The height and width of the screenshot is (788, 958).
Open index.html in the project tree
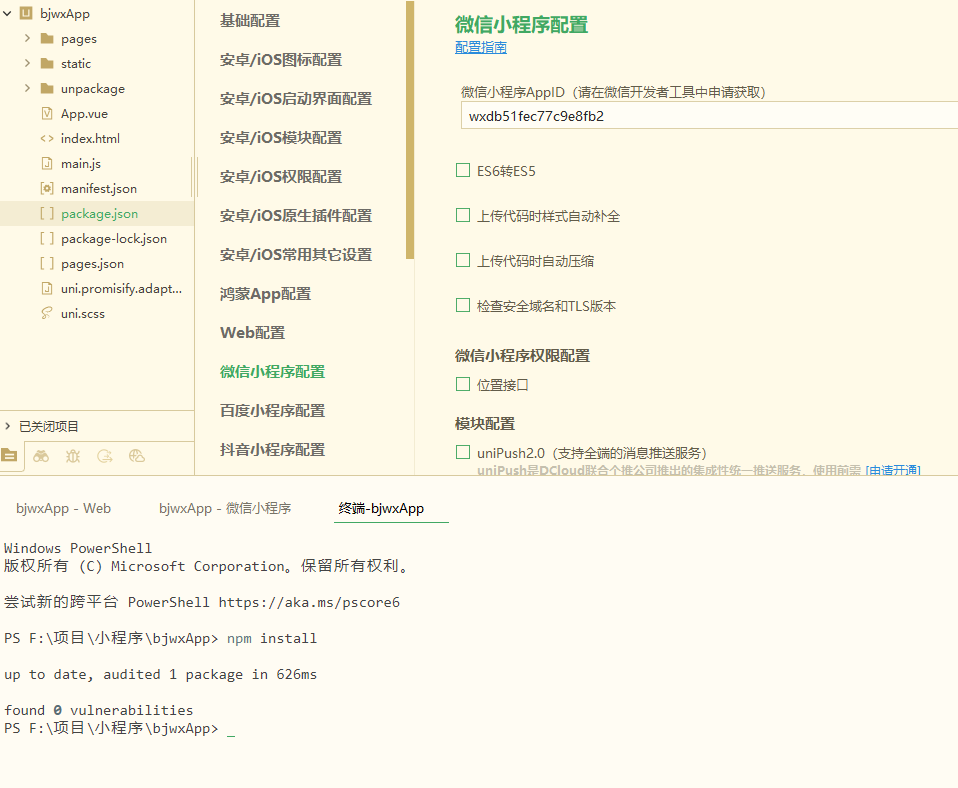coord(90,139)
